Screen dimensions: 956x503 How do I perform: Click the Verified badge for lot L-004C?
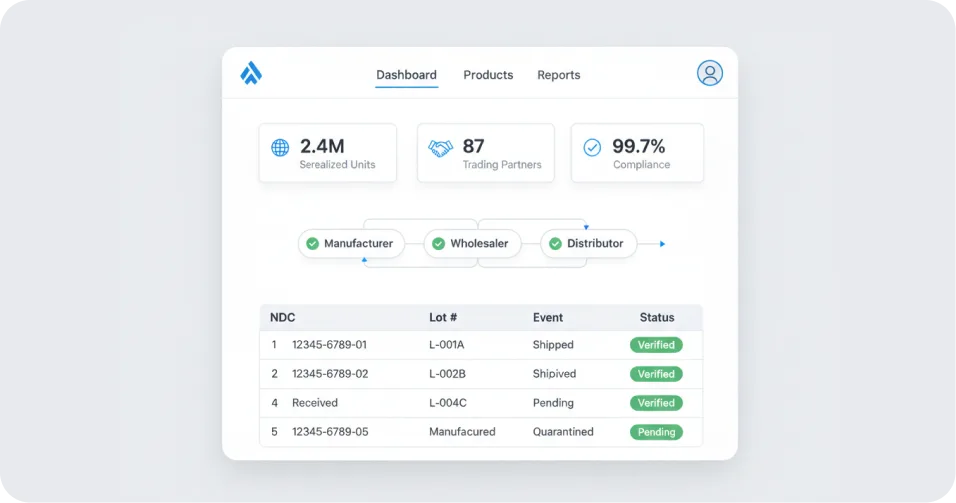656,403
